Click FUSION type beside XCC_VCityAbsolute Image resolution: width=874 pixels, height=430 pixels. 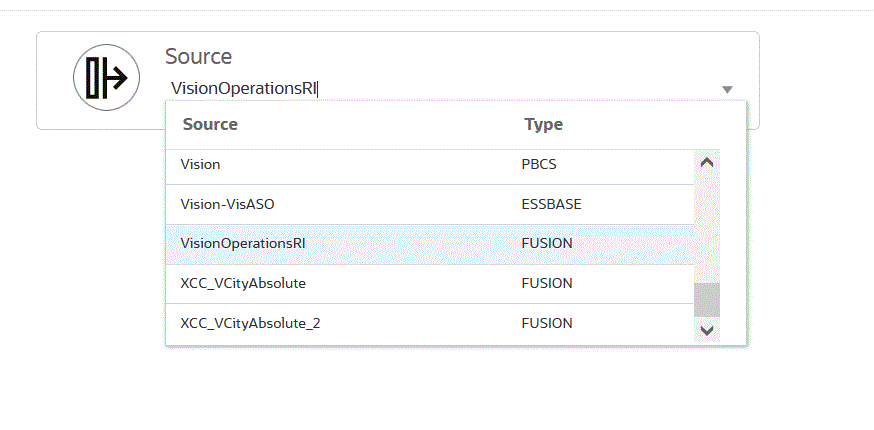[x=547, y=284]
